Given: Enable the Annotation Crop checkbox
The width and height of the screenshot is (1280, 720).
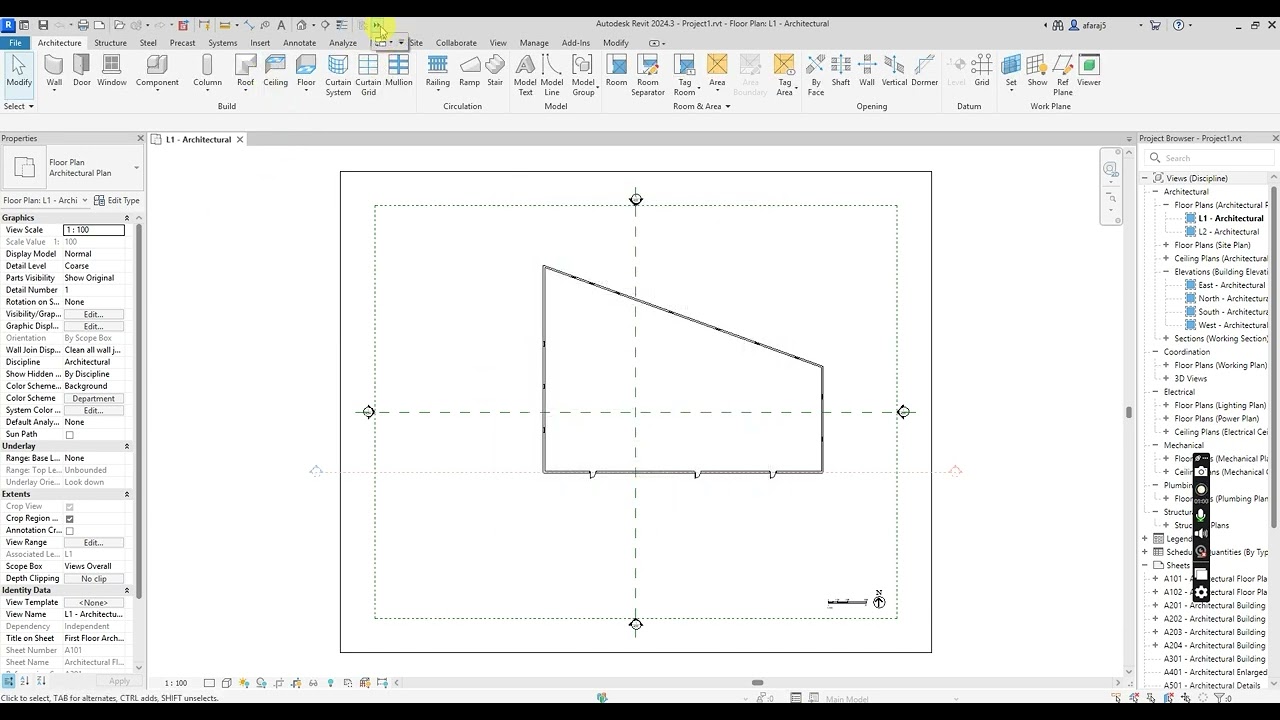Looking at the screenshot, I should pos(69,531).
